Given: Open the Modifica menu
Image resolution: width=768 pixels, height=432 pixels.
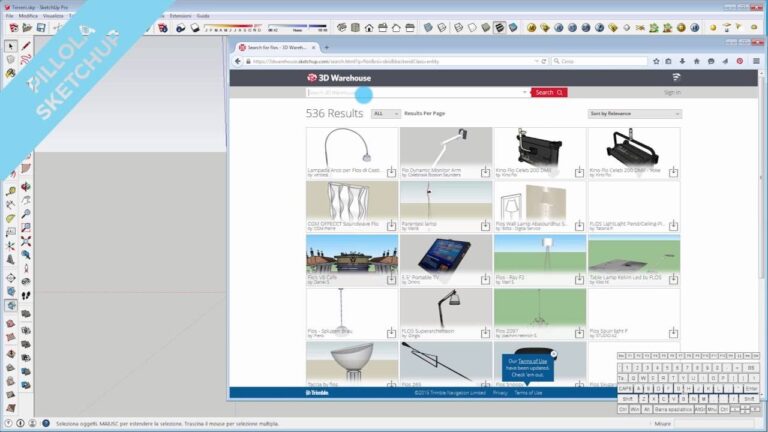Looking at the screenshot, I should (x=28, y=16).
